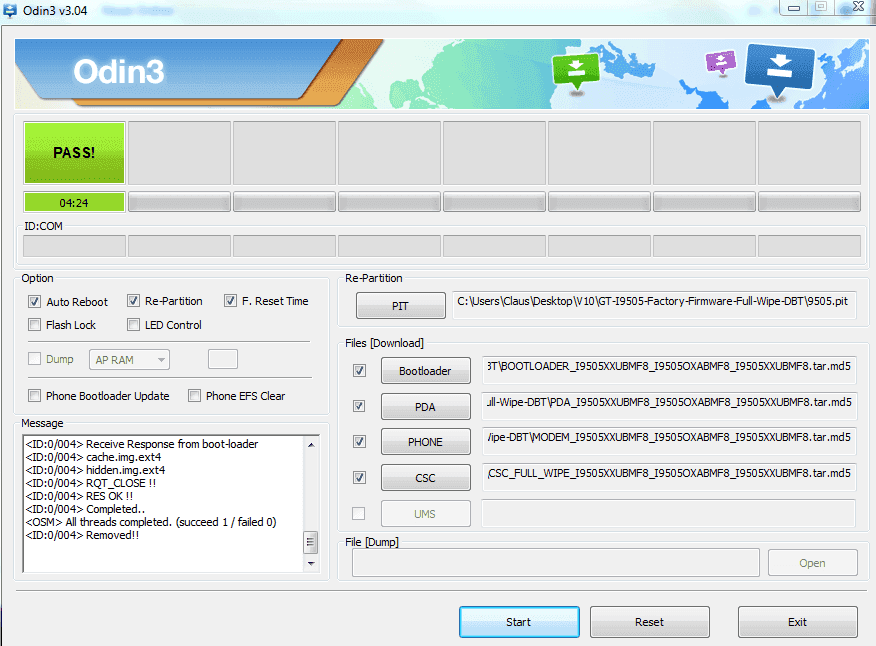Image resolution: width=876 pixels, height=646 pixels.
Task: Open the AP RAM dropdown
Action: point(130,360)
